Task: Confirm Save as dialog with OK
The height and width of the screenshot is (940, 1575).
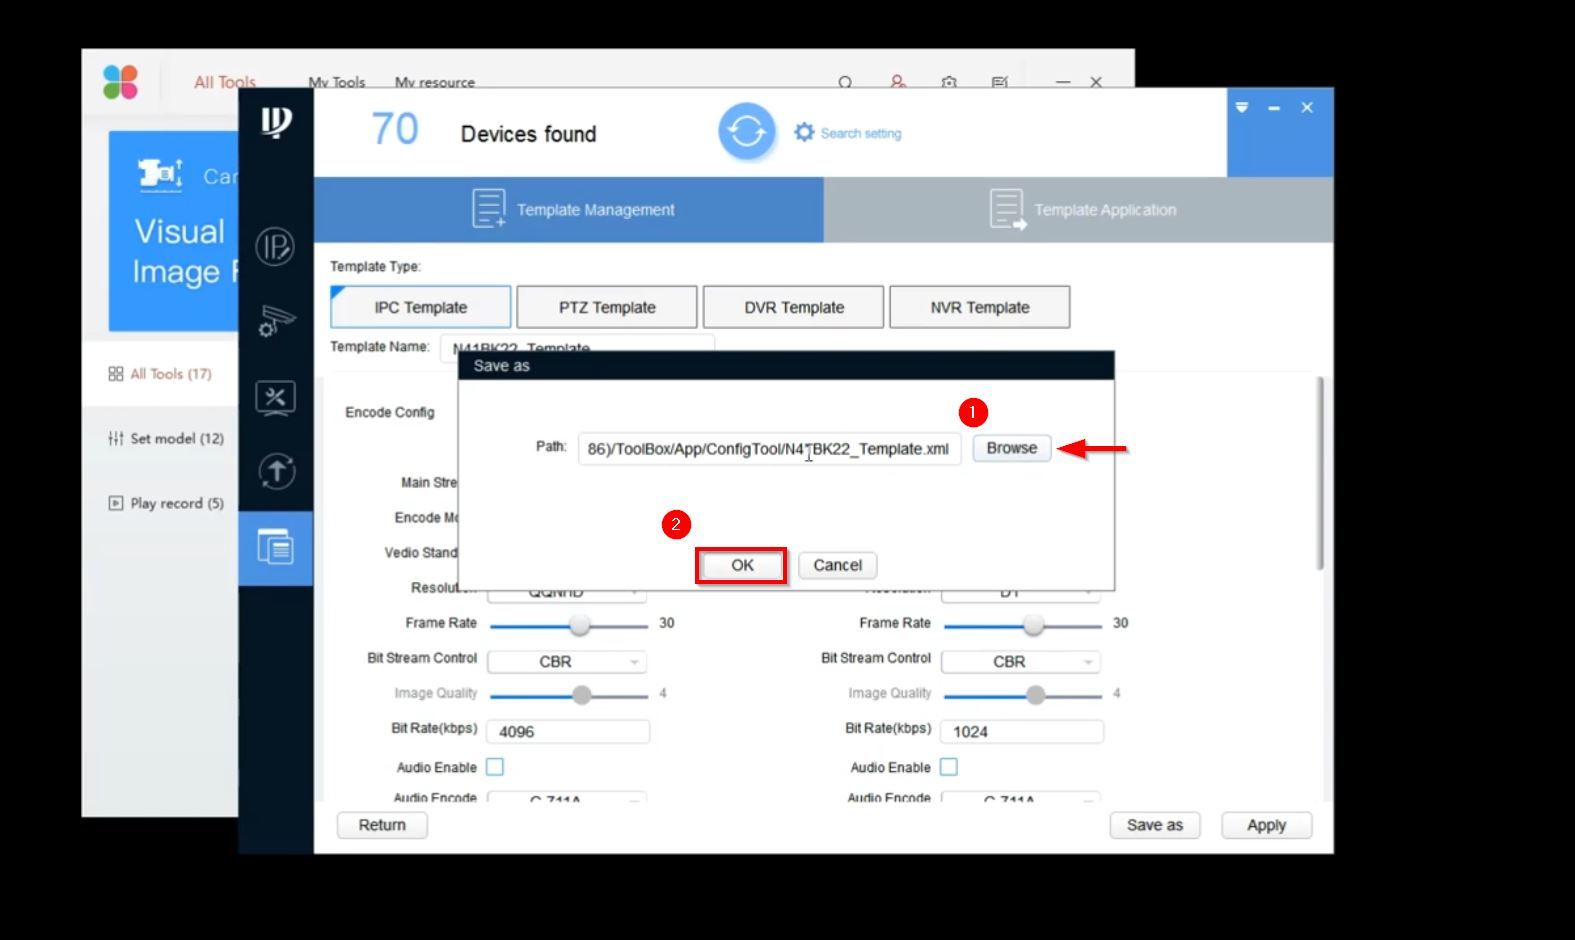Action: (x=742, y=565)
